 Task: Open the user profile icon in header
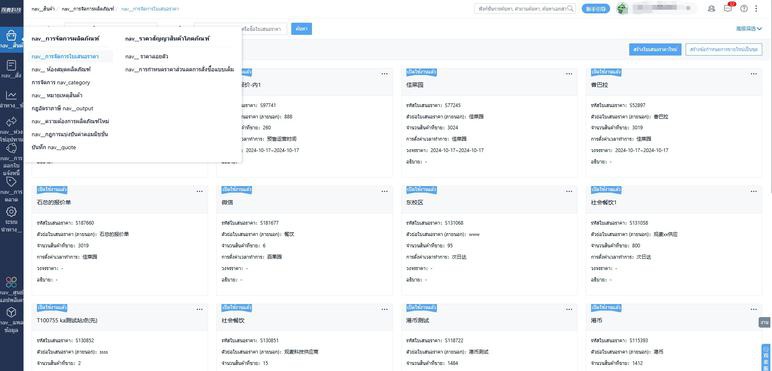[x=711, y=8]
